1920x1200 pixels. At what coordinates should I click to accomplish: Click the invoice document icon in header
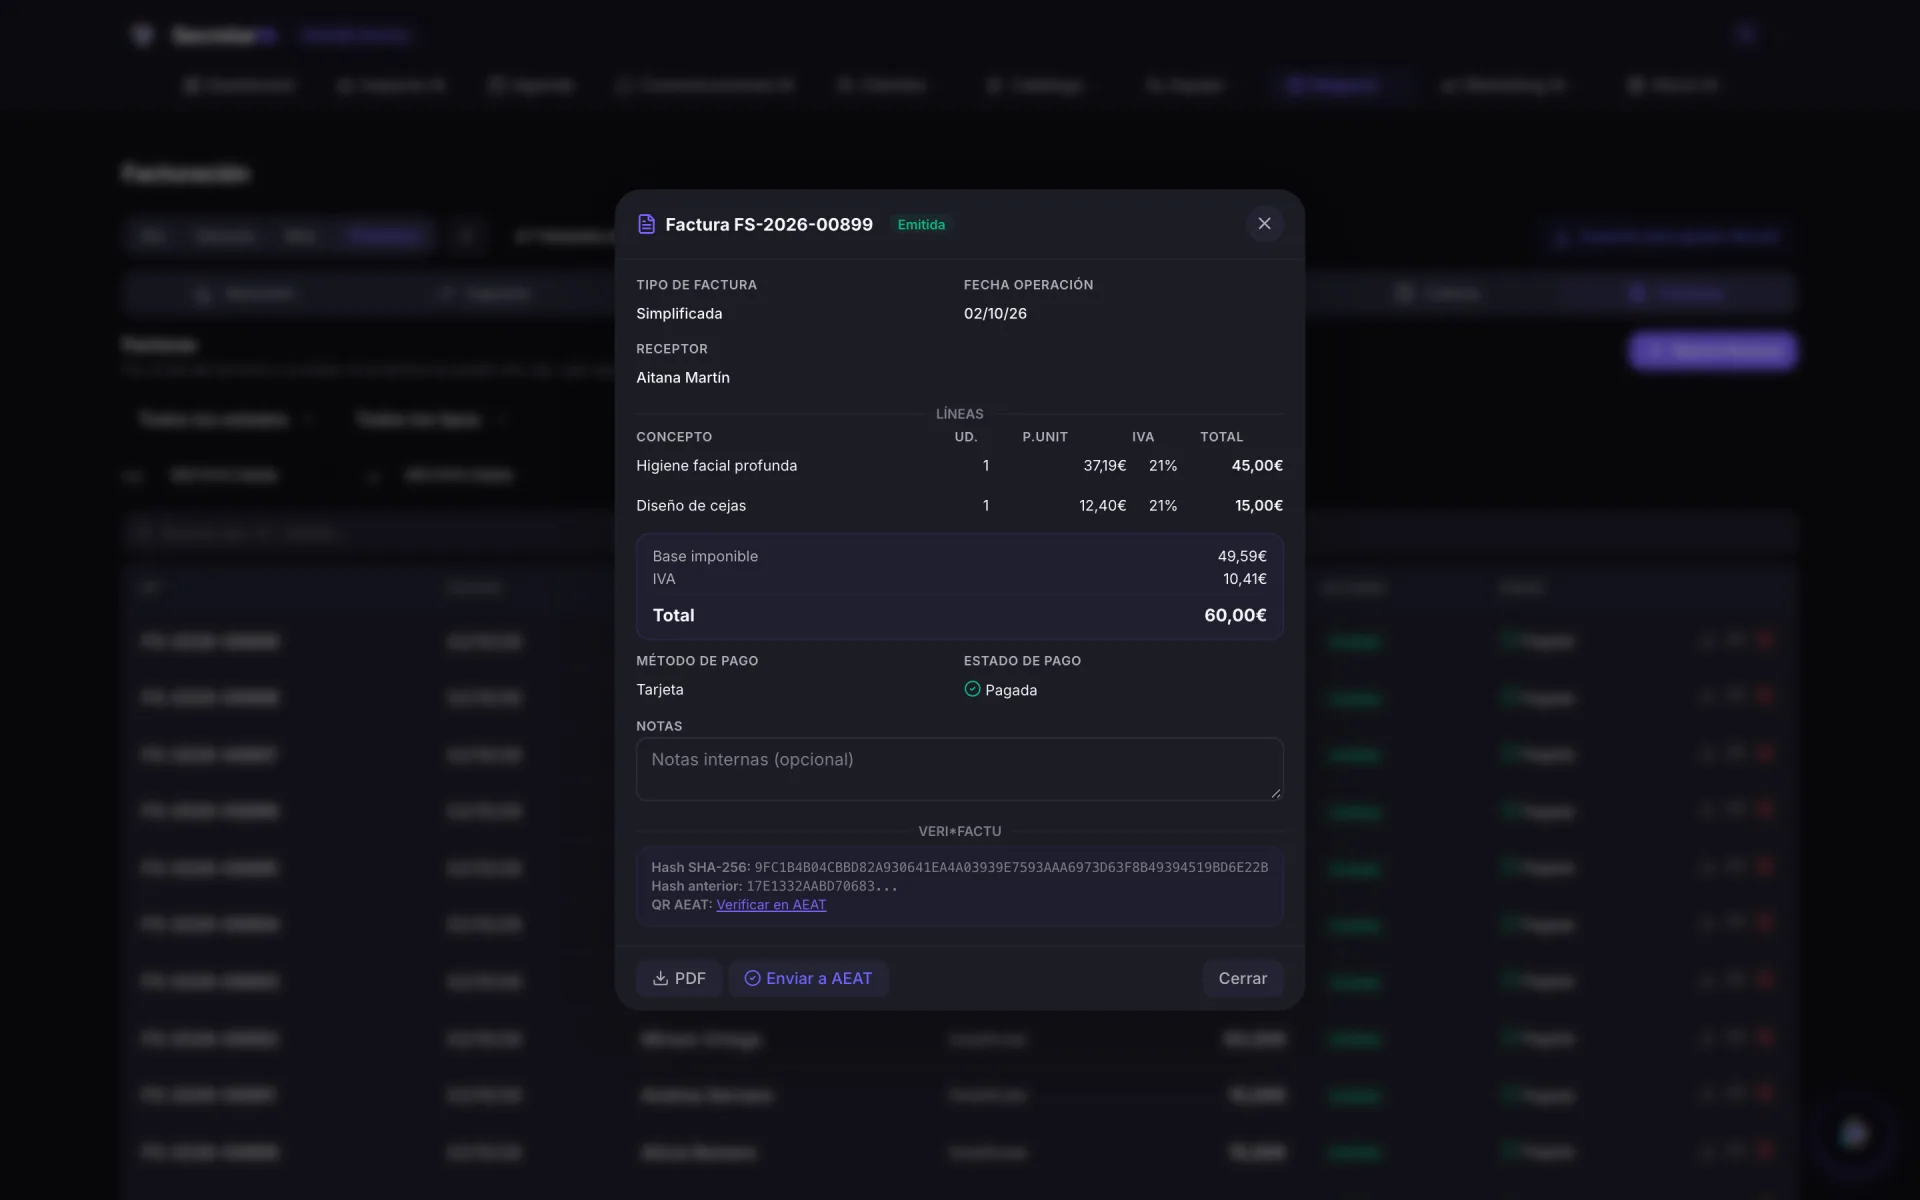tap(646, 224)
